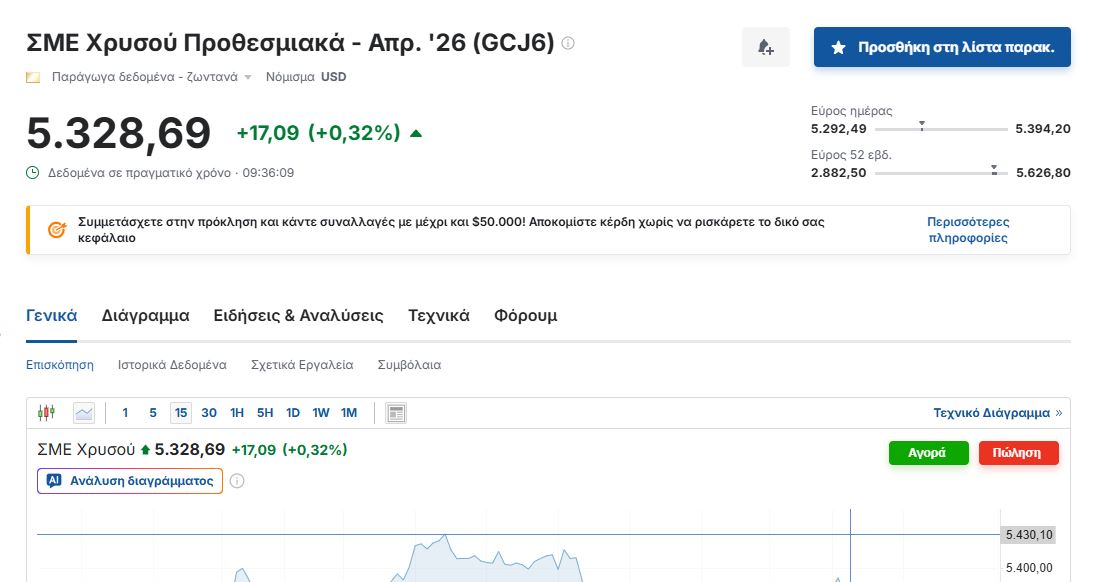Click info icon beside the GCJ6 title
The height and width of the screenshot is (582, 1103).
568,43
